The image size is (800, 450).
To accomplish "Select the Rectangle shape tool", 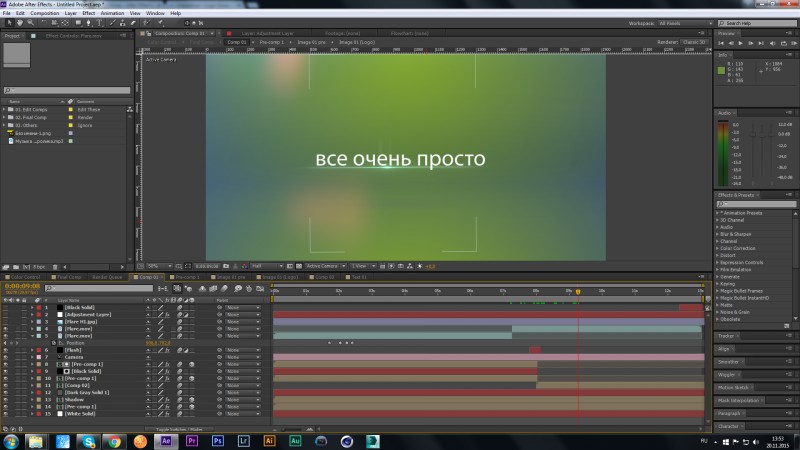I will (78, 23).
